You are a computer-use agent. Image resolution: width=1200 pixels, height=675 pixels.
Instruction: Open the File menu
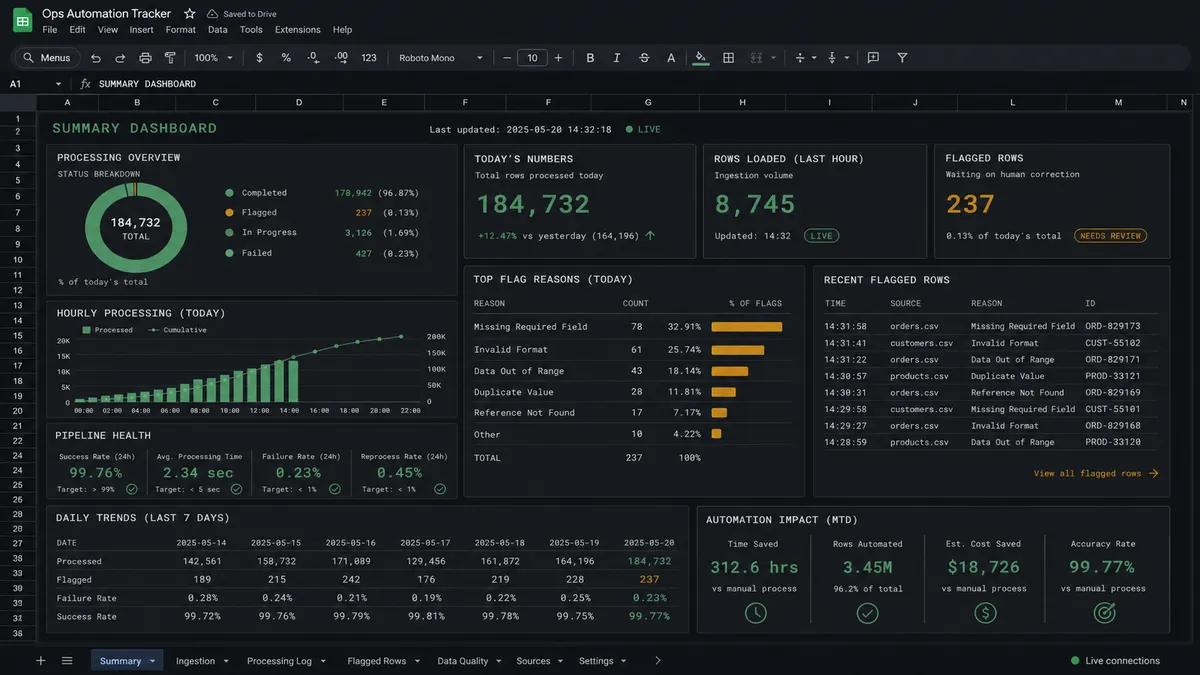click(50, 30)
